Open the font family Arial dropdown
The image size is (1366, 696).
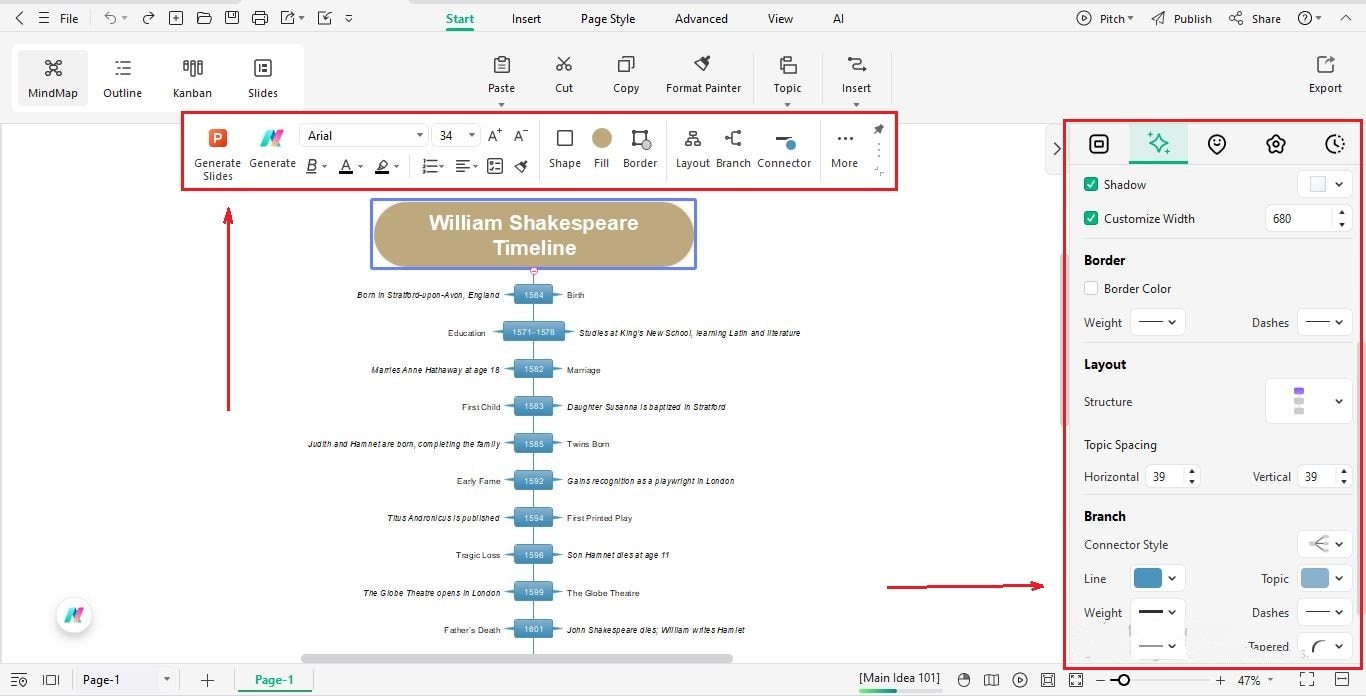(364, 135)
